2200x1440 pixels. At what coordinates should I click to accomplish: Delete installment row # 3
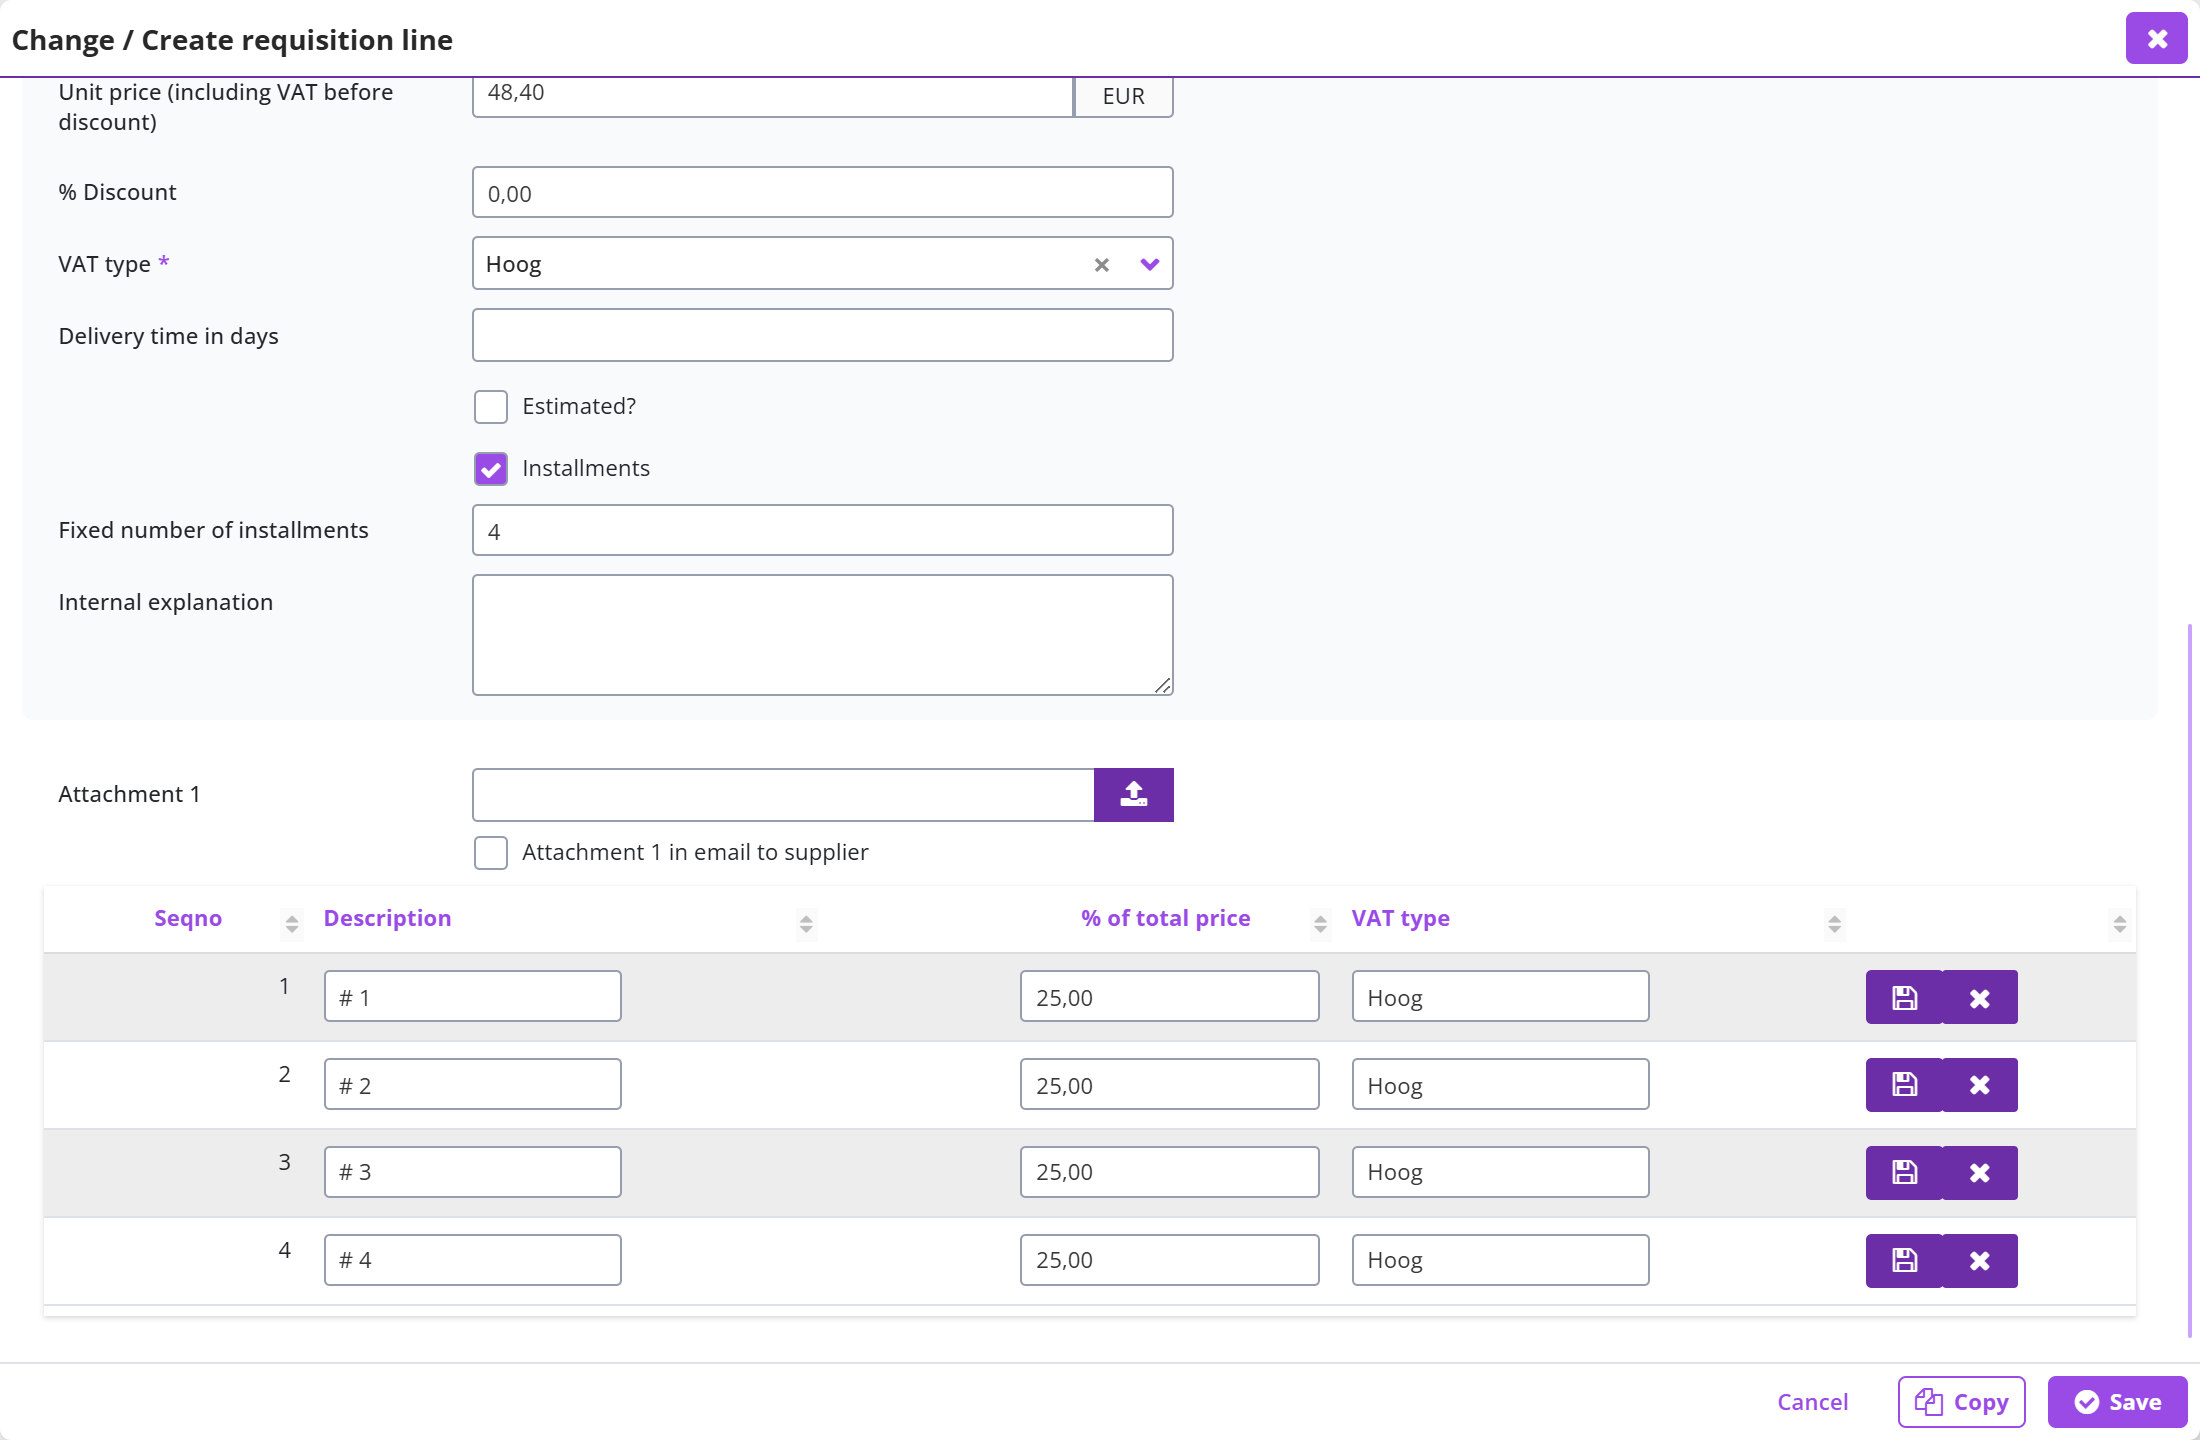pos(1980,1173)
